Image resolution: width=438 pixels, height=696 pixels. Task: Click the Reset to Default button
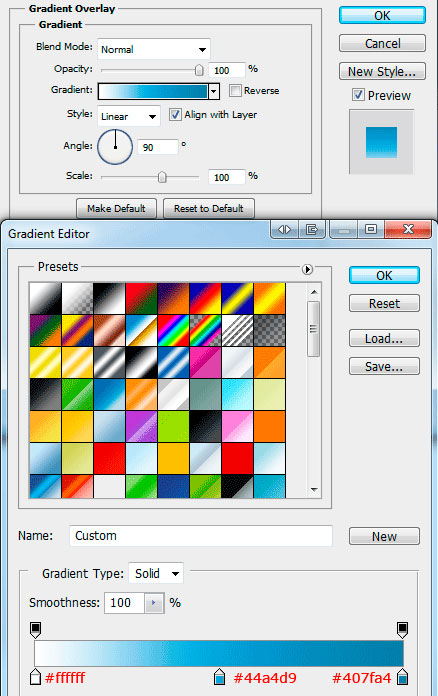(209, 209)
